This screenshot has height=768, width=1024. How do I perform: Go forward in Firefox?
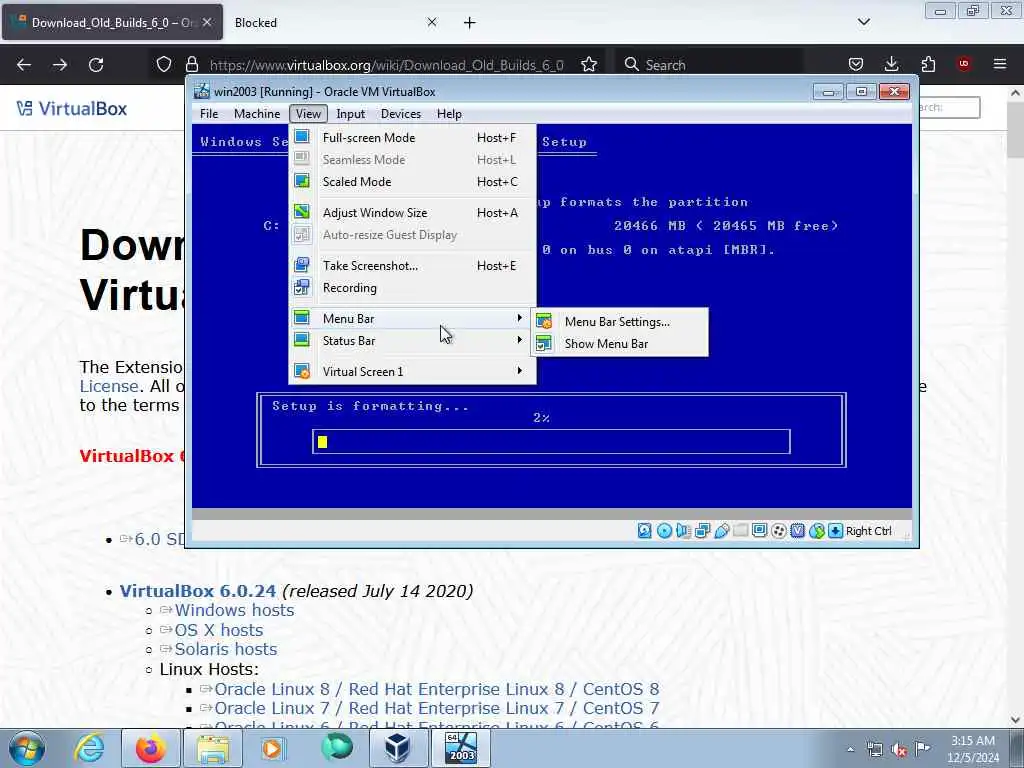pos(60,65)
